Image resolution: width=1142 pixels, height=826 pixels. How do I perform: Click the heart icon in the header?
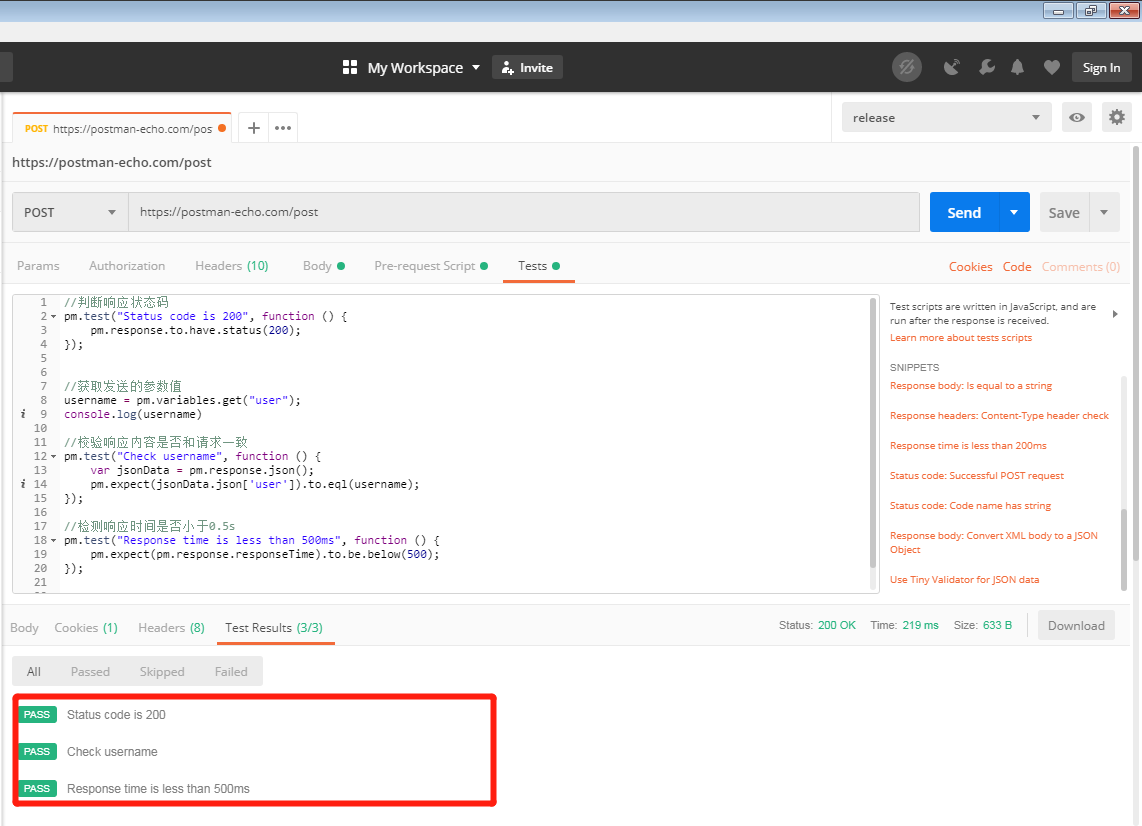pyautogui.click(x=1051, y=68)
